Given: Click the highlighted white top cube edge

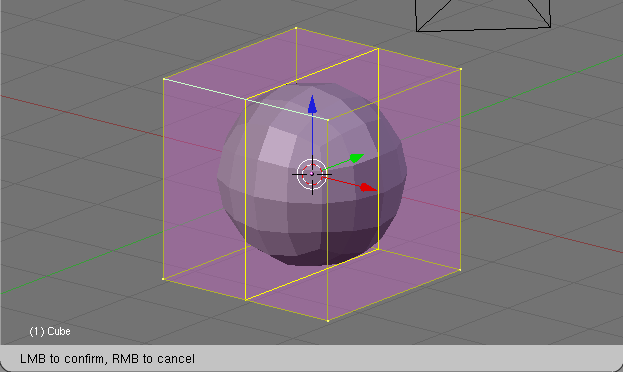Looking at the screenshot, I should 246,99.
